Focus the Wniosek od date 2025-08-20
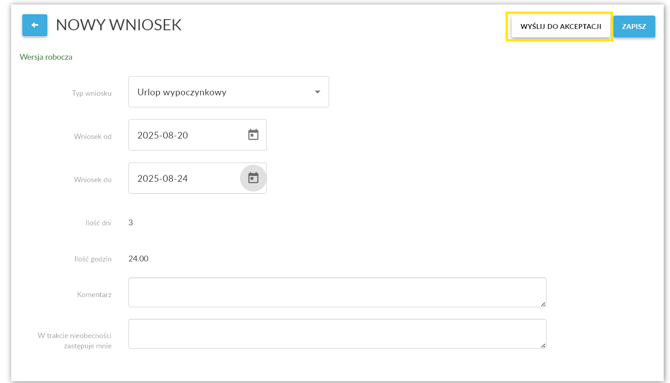Image resolution: width=670 pixels, height=383 pixels. 162,136
